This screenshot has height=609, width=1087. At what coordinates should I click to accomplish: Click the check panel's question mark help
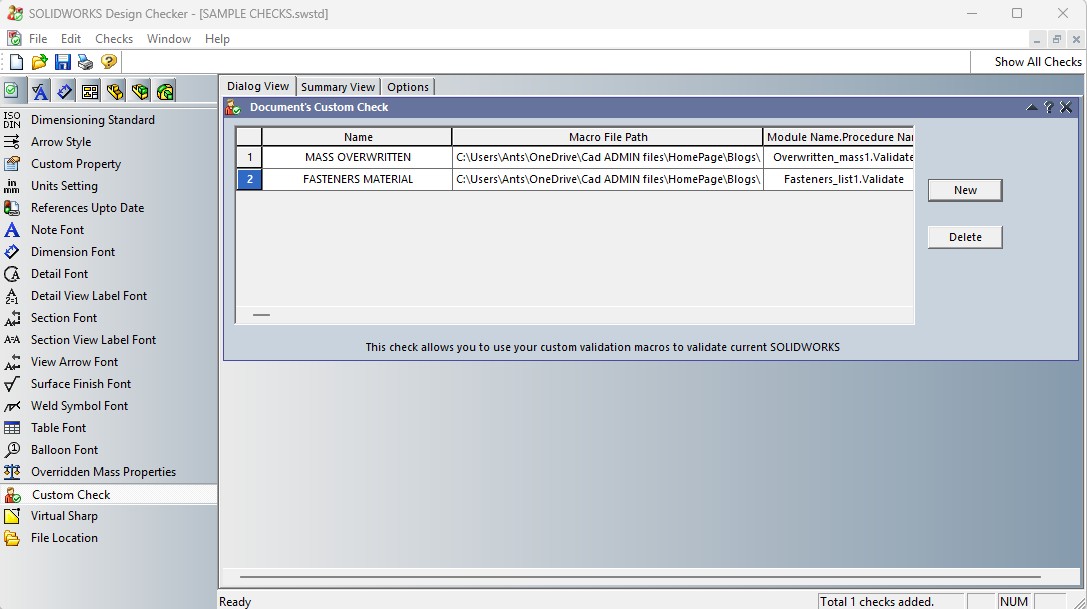point(1048,107)
